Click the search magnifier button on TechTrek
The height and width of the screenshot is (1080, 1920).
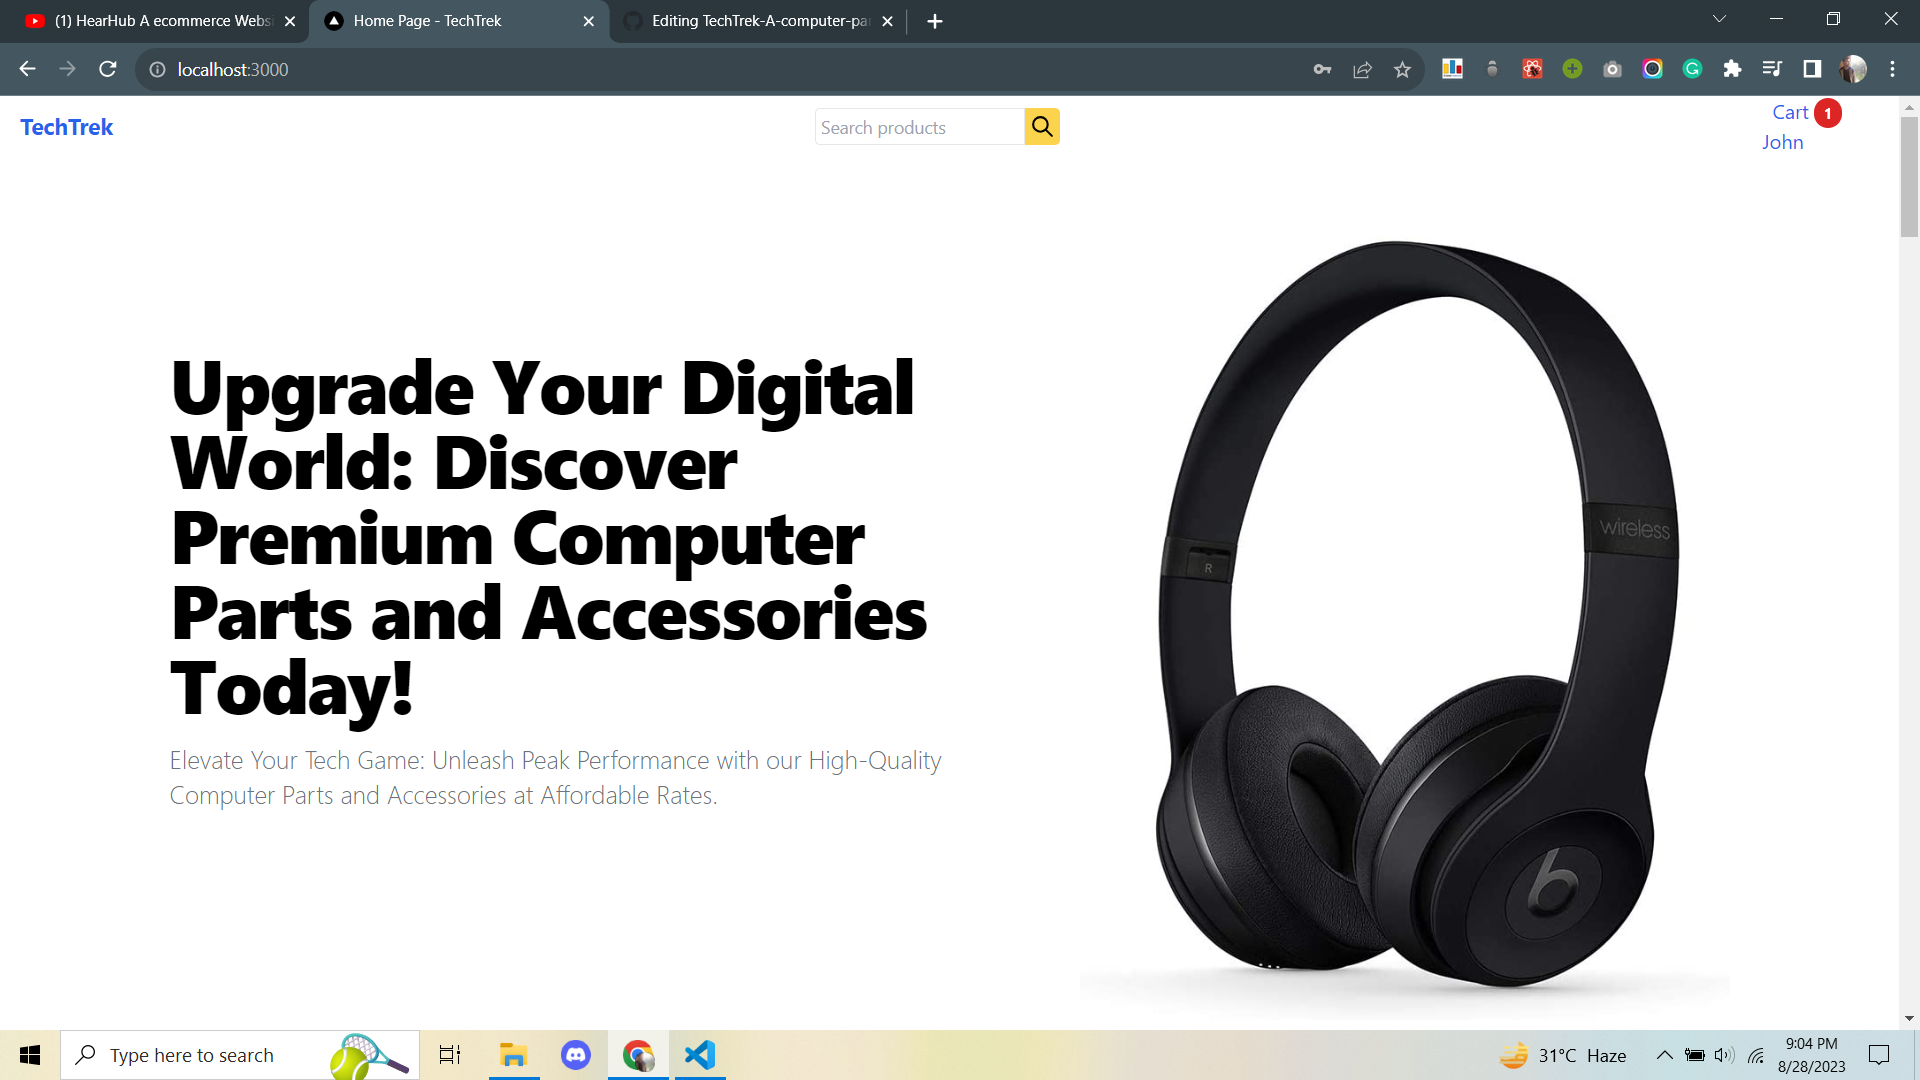point(1042,126)
